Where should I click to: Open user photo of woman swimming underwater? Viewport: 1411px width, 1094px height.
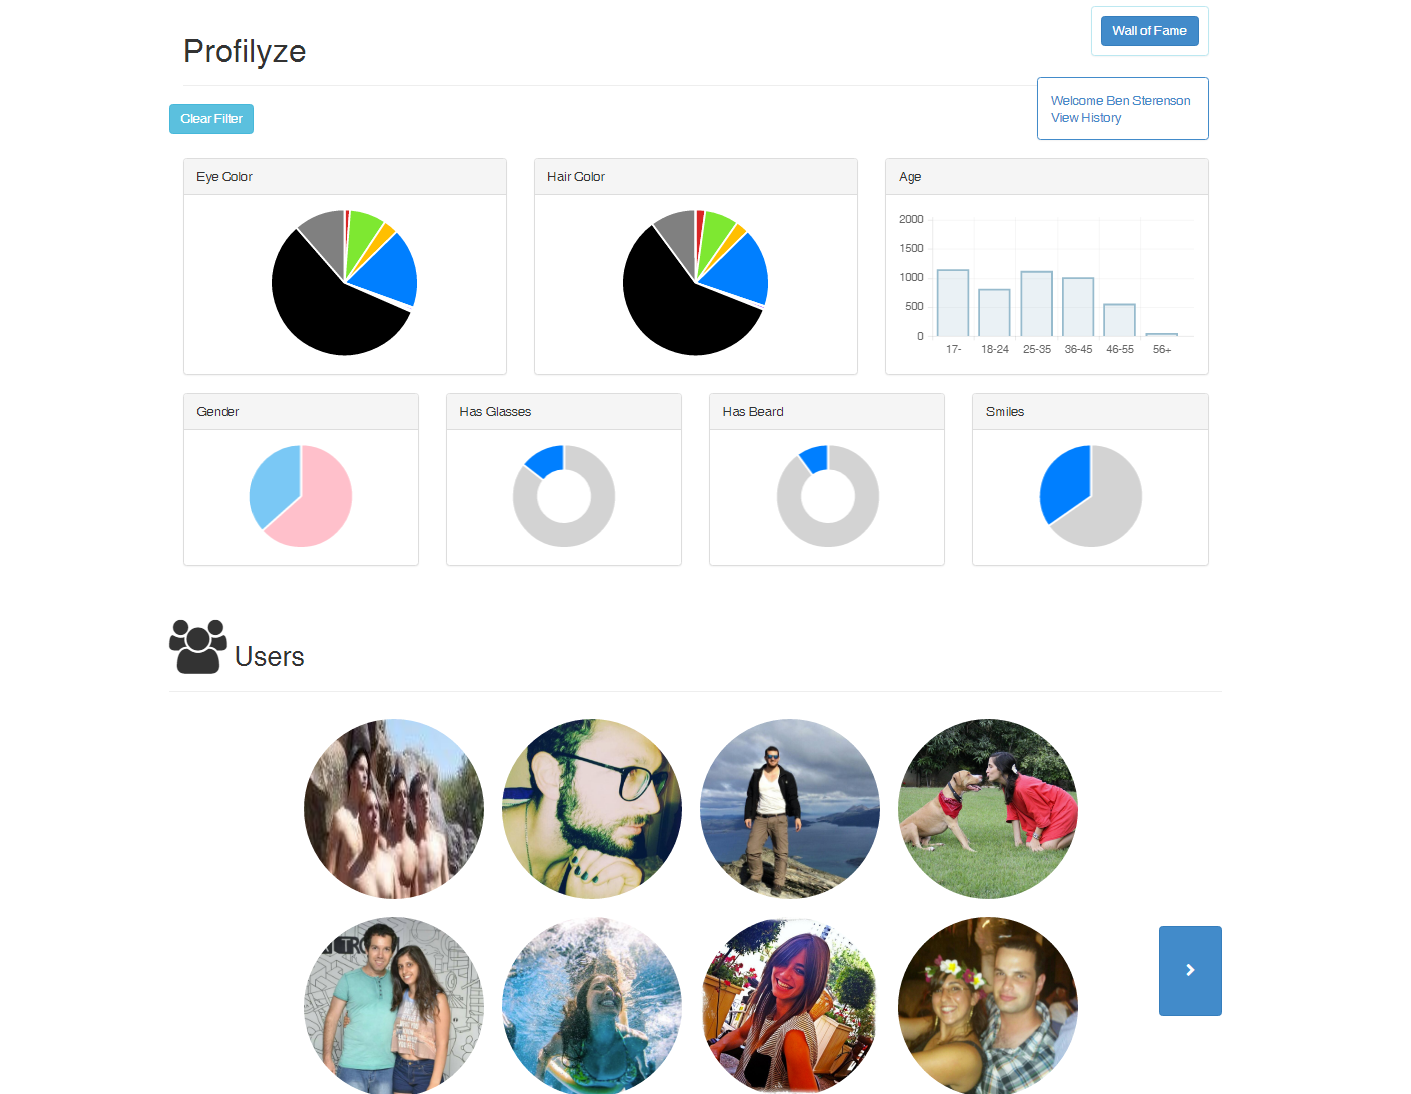(x=592, y=1005)
